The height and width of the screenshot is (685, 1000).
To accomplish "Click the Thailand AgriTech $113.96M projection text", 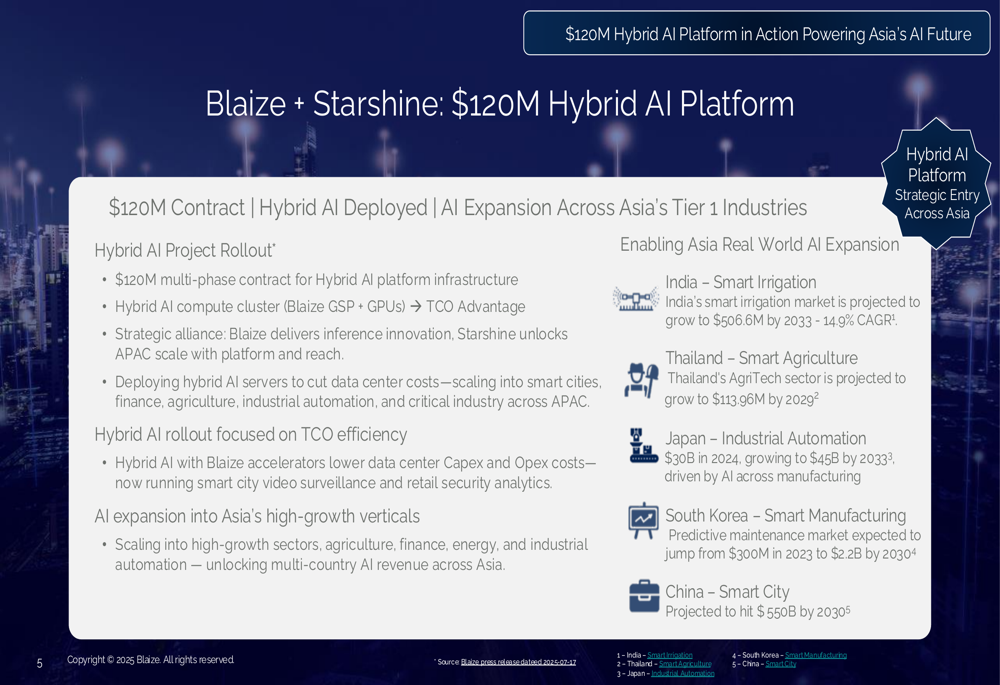I will click(x=785, y=388).
